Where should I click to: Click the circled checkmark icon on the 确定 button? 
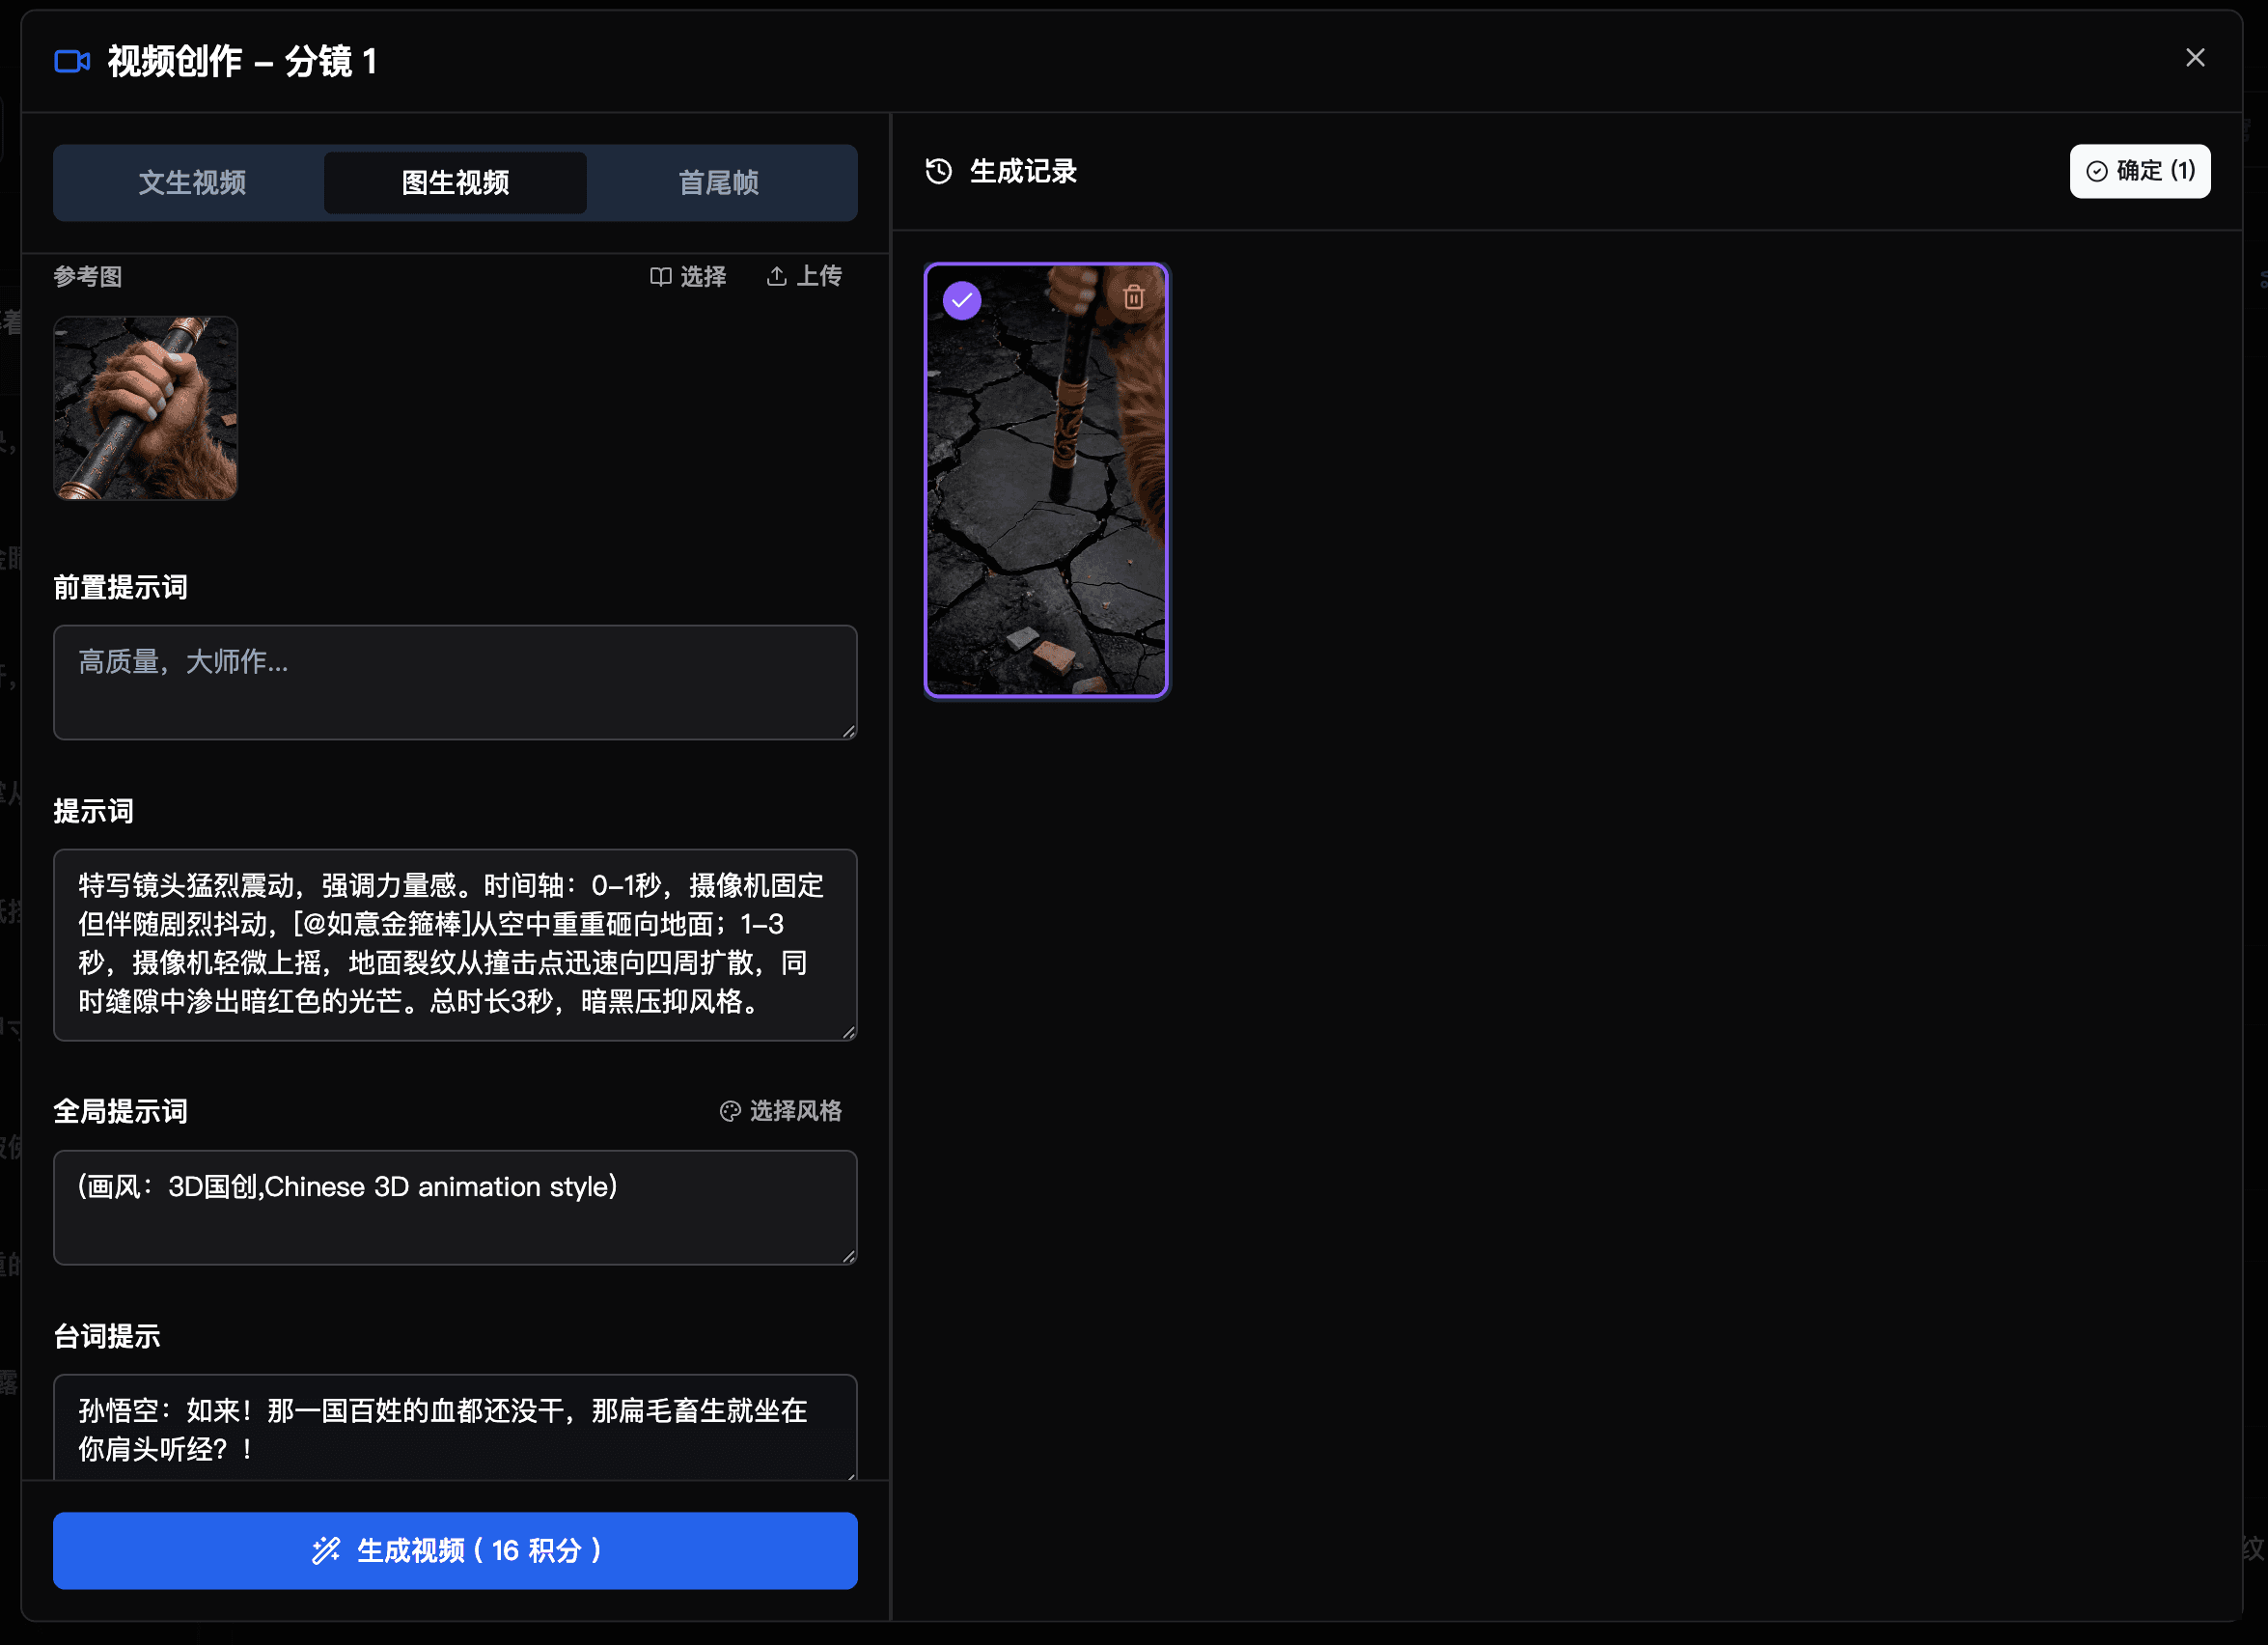tap(2099, 171)
